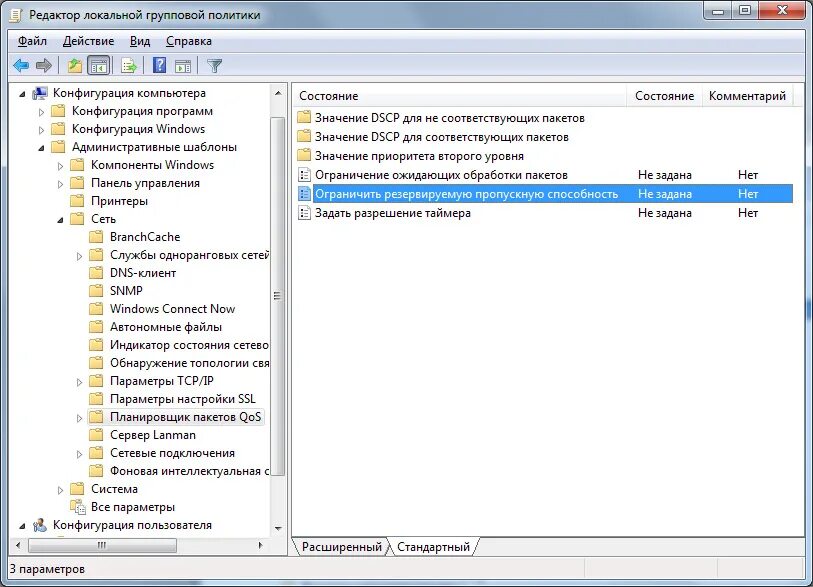Click the BranchCache folder icon

(x=96, y=237)
